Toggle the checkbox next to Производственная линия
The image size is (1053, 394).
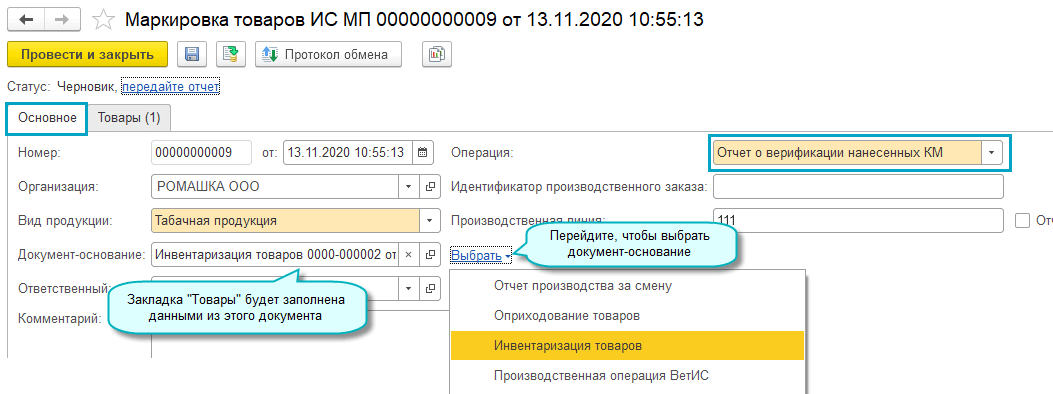(1022, 220)
